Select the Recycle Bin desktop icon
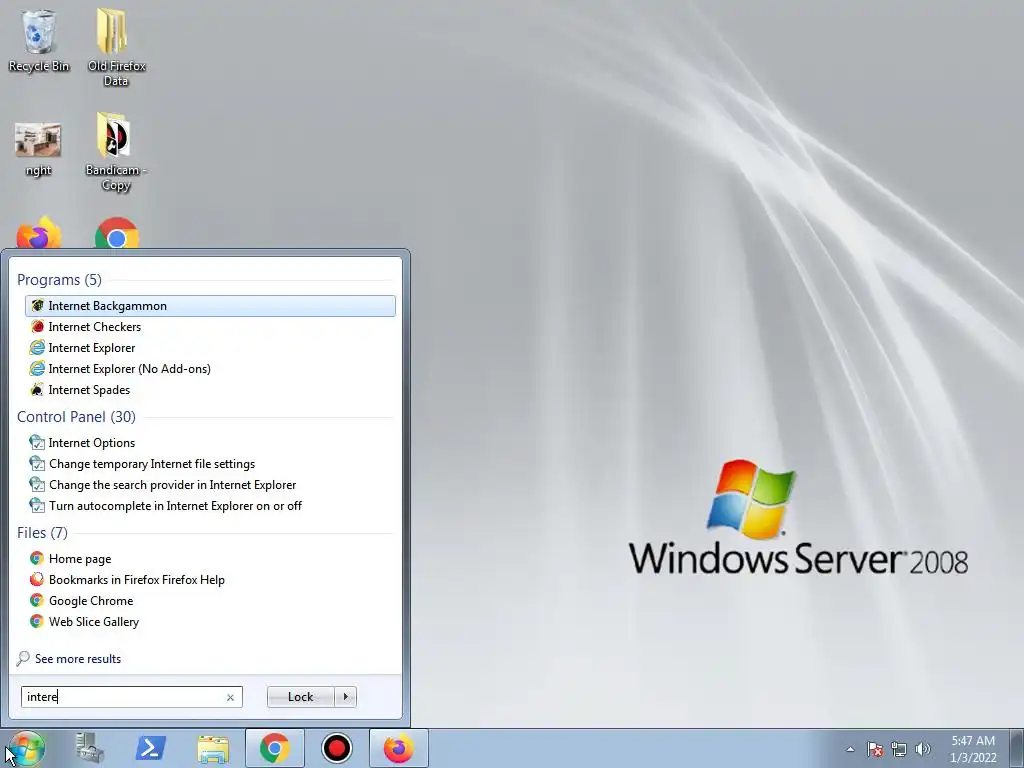Viewport: 1024px width, 768px height. coord(39,40)
